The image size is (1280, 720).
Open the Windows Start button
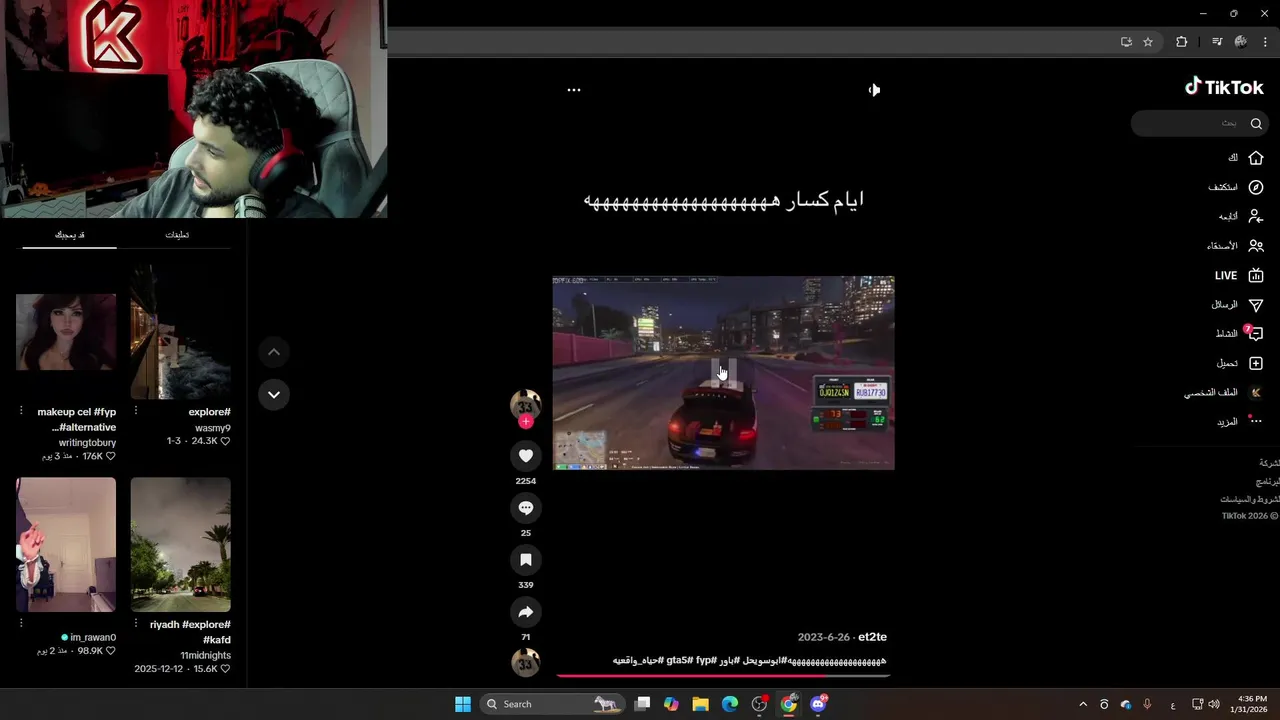[x=463, y=704]
